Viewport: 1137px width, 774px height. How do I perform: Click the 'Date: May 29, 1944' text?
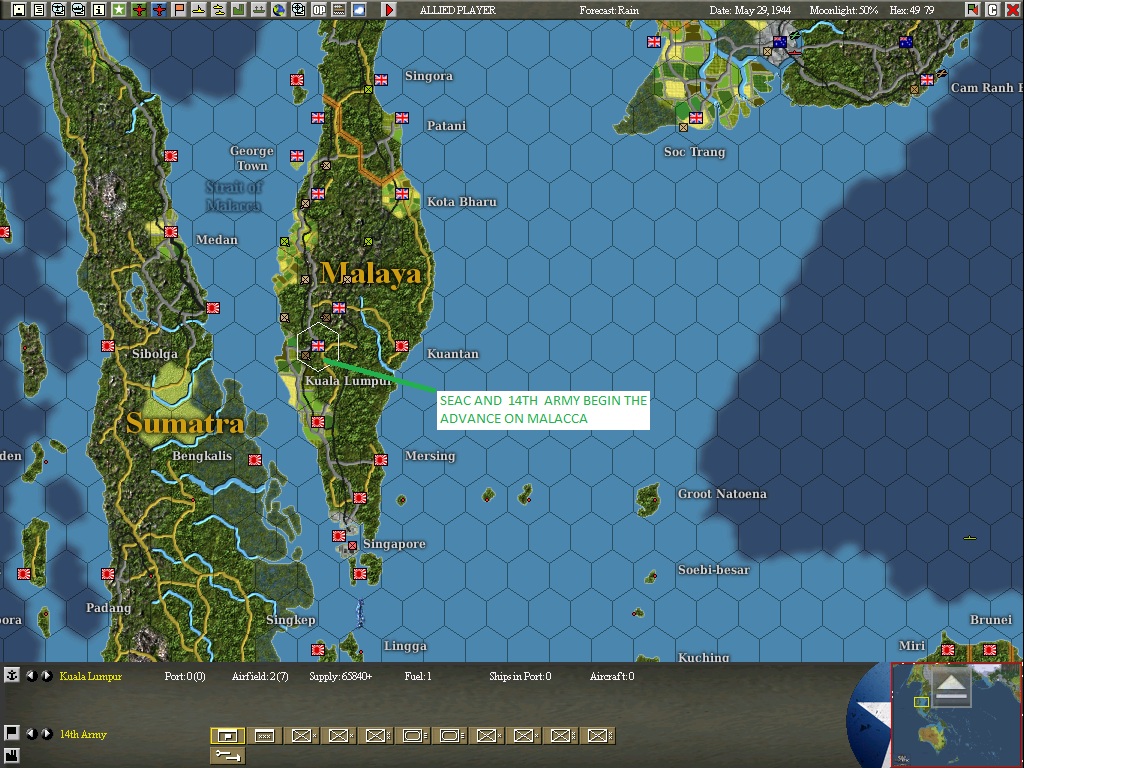pyautogui.click(x=750, y=10)
